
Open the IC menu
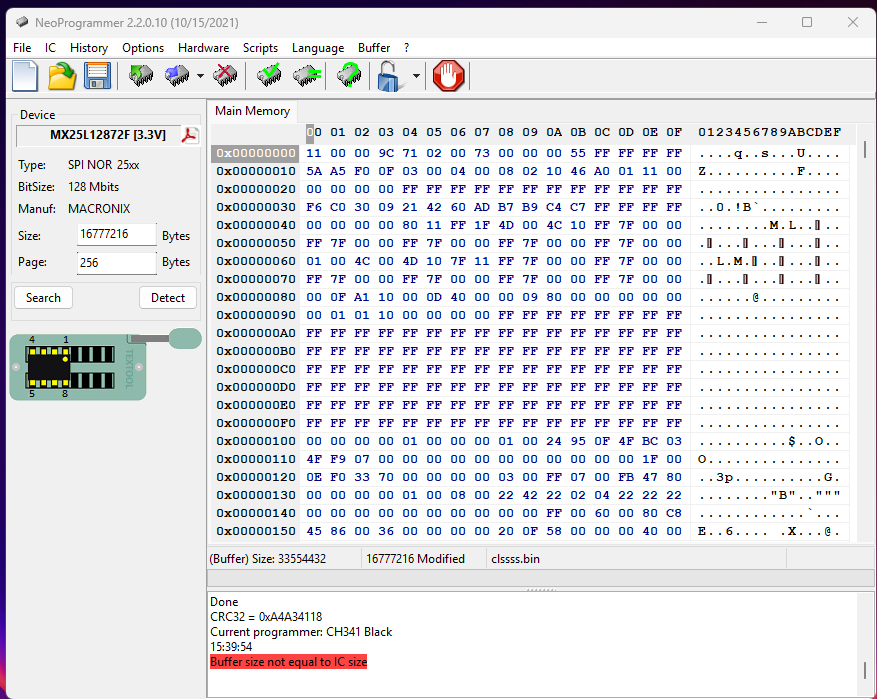[50, 48]
